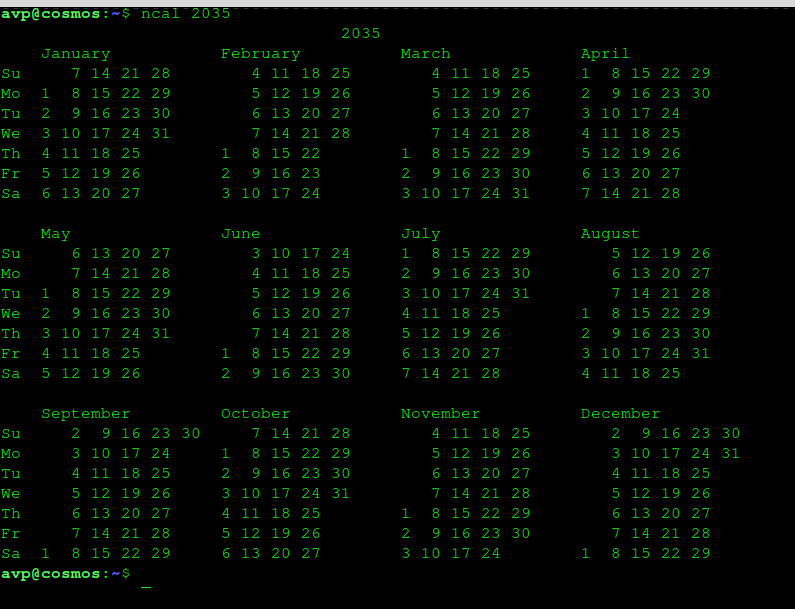Click day 31 in January
Screen dimensions: 795x609
161,133
